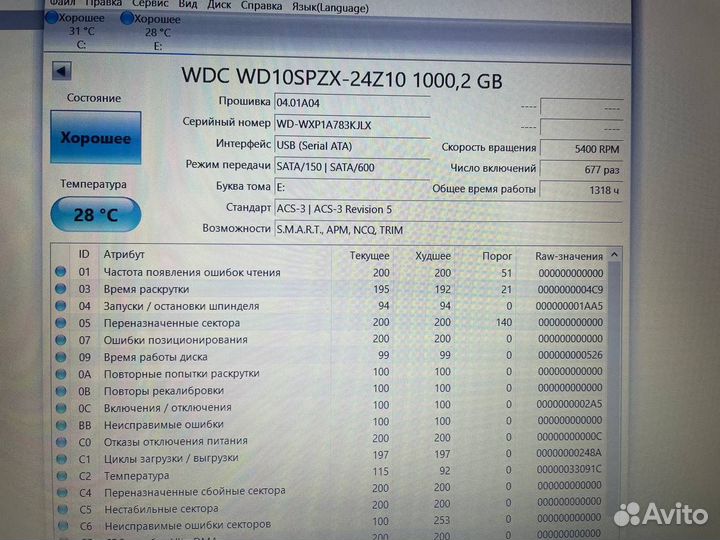Click raw value 0000033091C

click(x=569, y=469)
